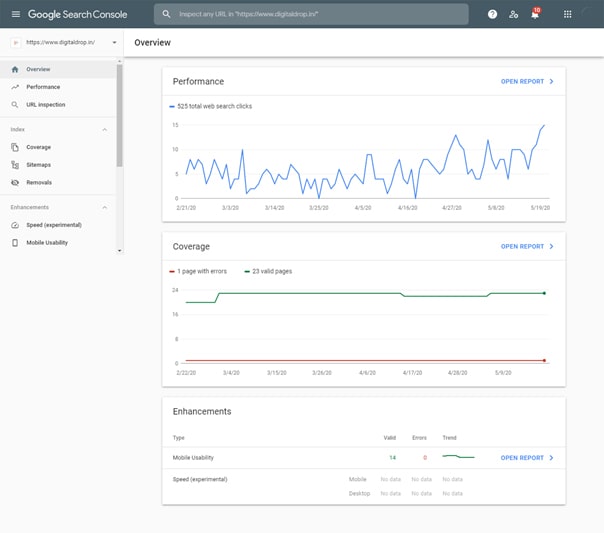Click the green end point on Coverage chart
Screen dimensions: 604x533
544,293
